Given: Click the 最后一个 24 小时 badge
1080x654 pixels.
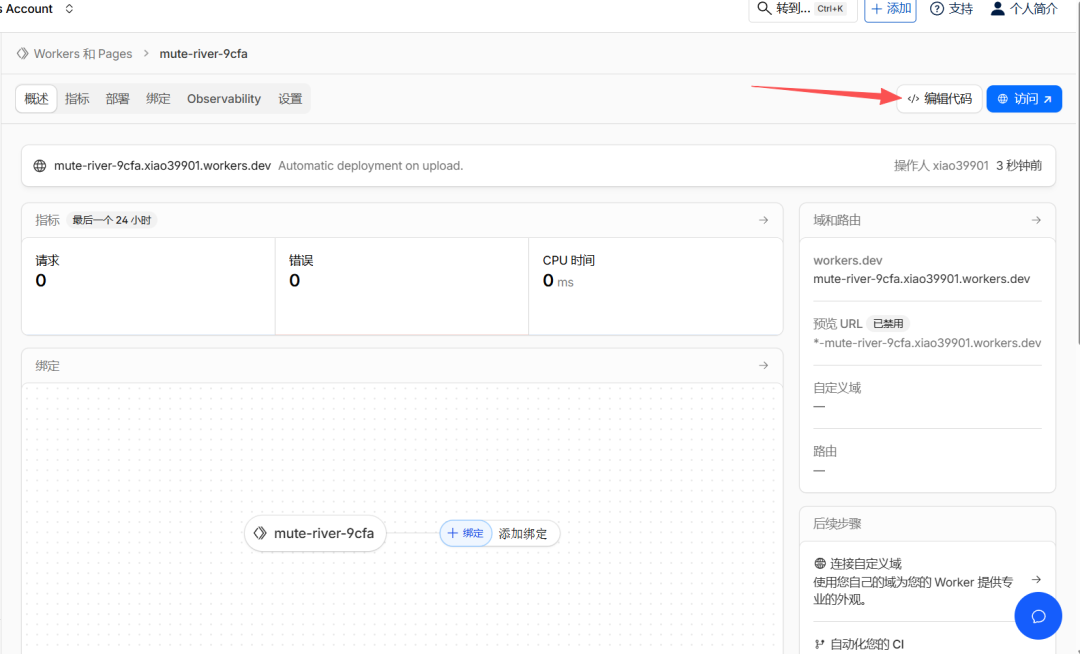Looking at the screenshot, I should click(112, 220).
